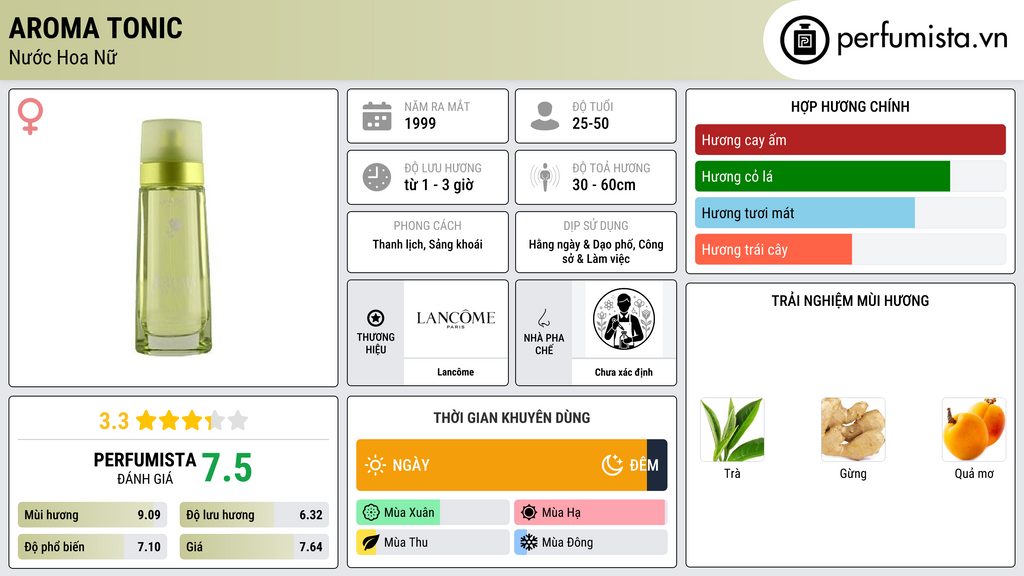Click the THỜI GIAN KHUYÊN DÙNG heading

[512, 418]
